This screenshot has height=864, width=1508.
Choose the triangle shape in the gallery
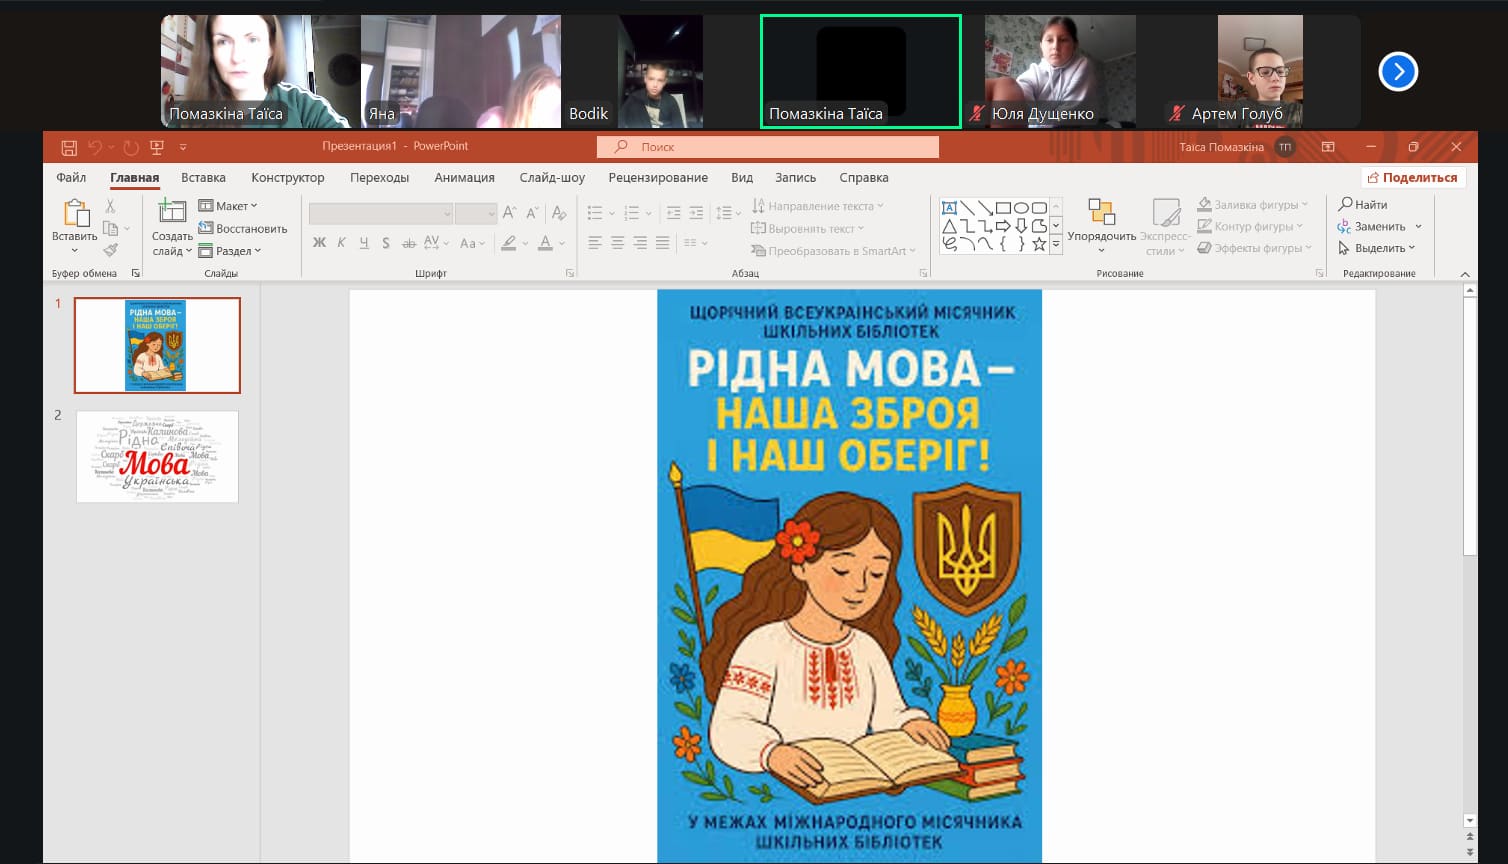950,226
